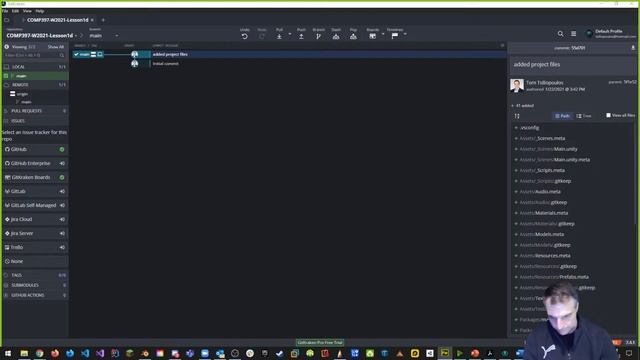Screen dimensions: 640x360
Task: Select the COMP397-W2021-Lesson1d tab
Action: [x=58, y=20]
